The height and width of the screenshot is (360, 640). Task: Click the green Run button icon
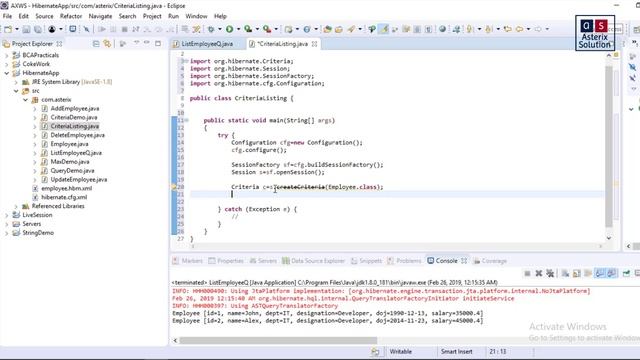[x=229, y=29]
